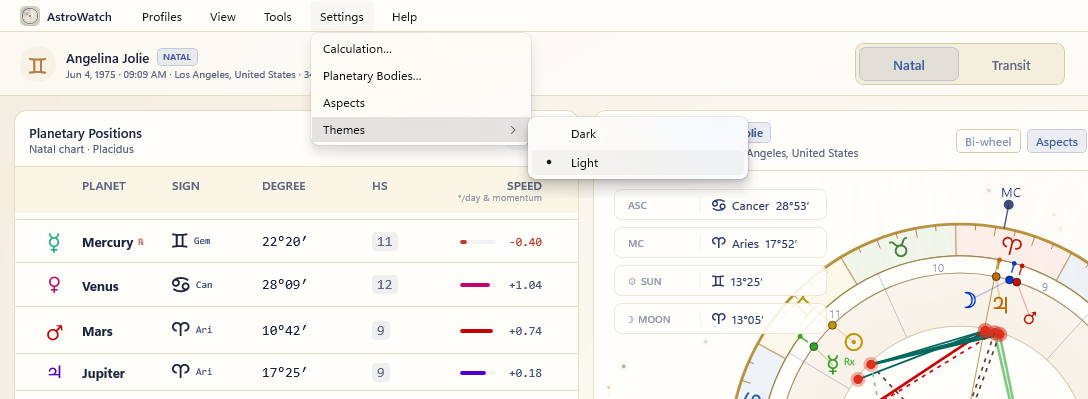Click the DEGREE column header
The image size is (1088, 399).
click(284, 186)
